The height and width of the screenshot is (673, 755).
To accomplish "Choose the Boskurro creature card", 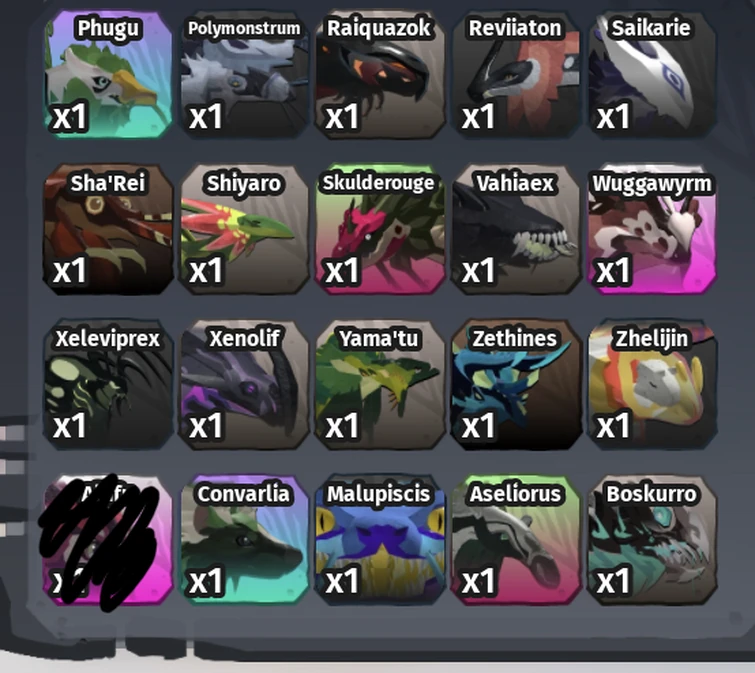I will pyautogui.click(x=652, y=540).
